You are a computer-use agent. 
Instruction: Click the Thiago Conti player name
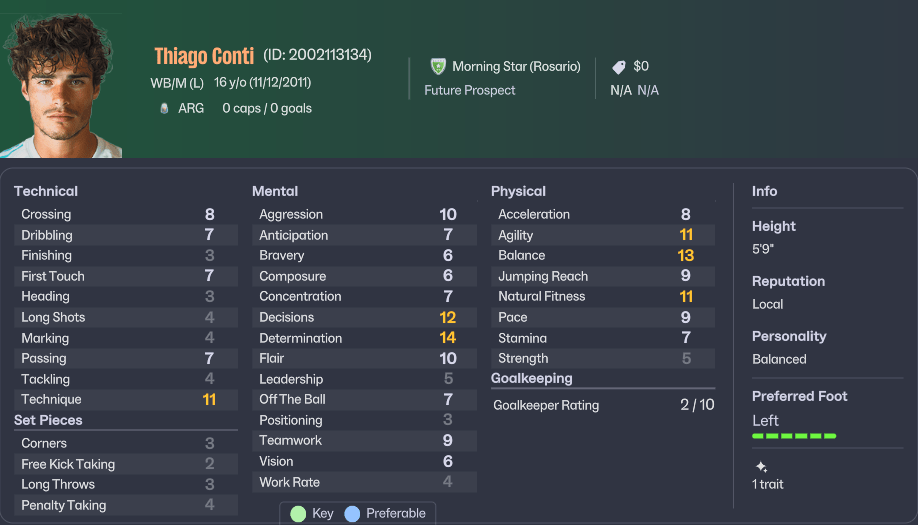204,56
